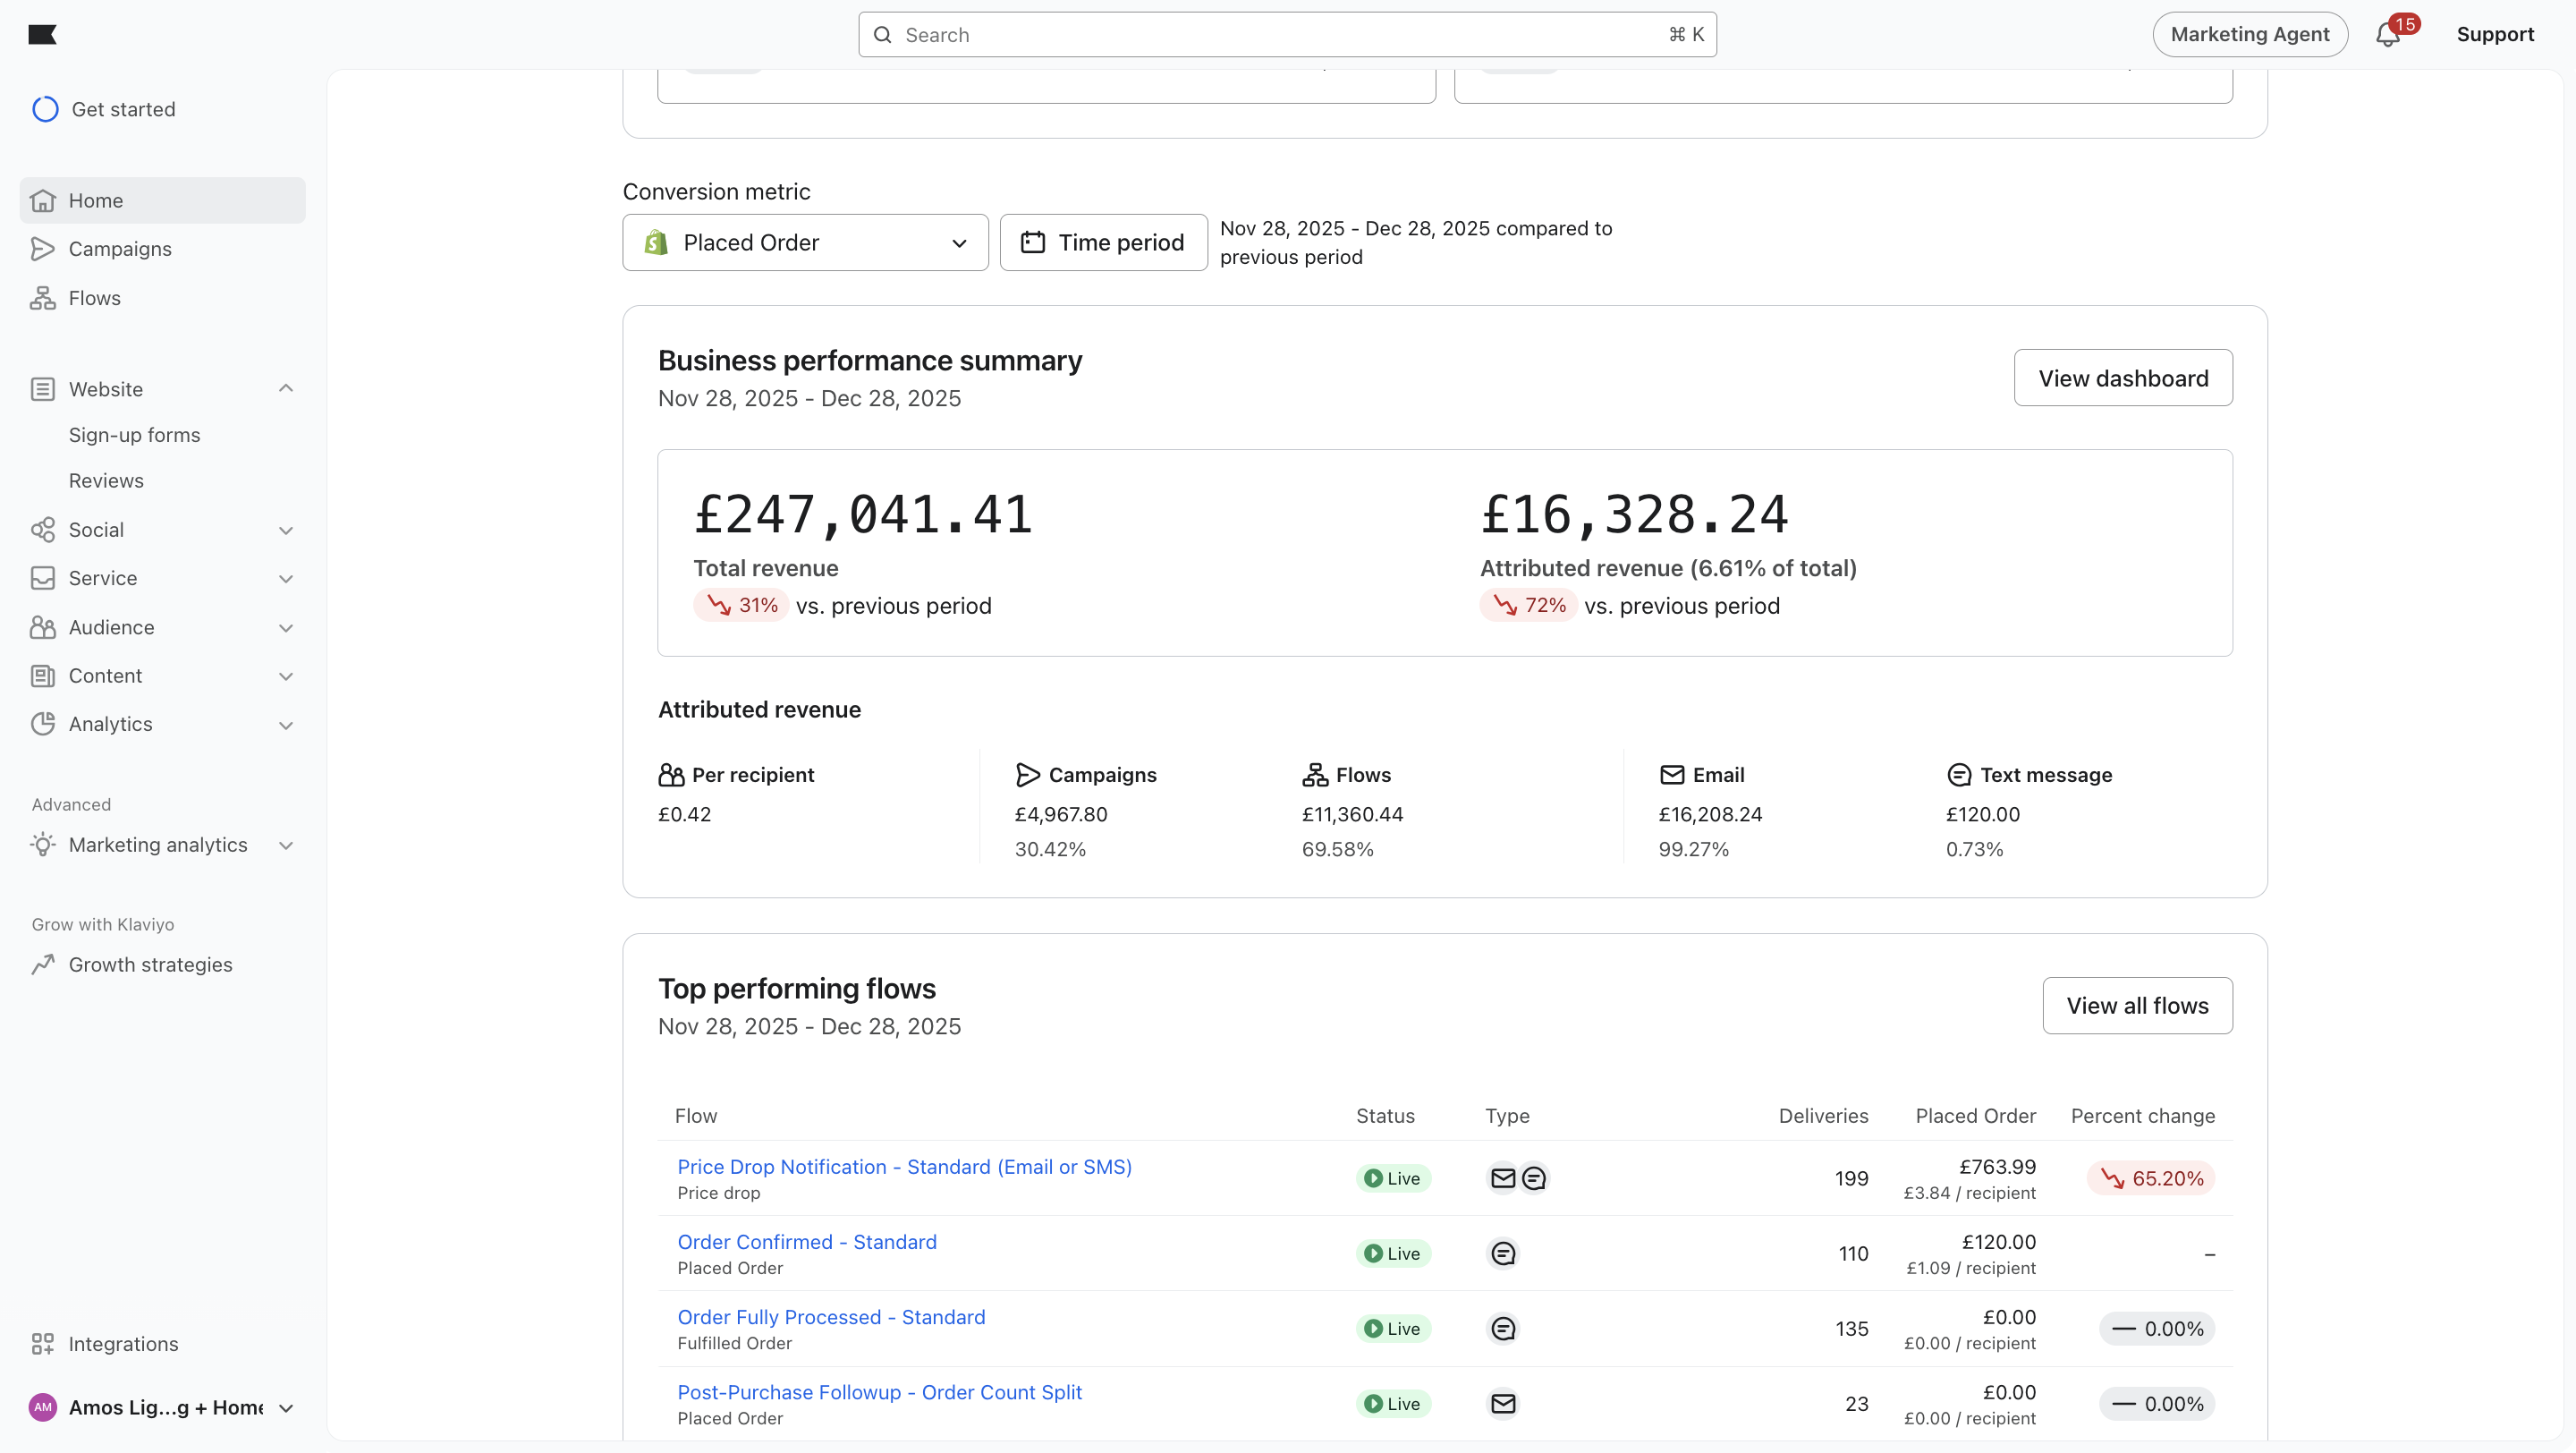Screen dimensions: 2576x1453
Task: Go to Sign-up forms menu item
Action: tap(134, 435)
